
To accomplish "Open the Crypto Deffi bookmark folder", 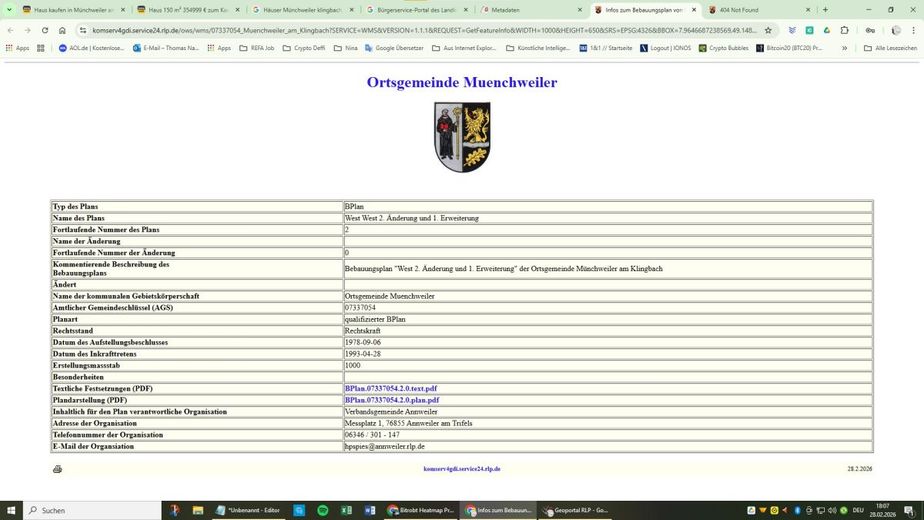I will [304, 48].
